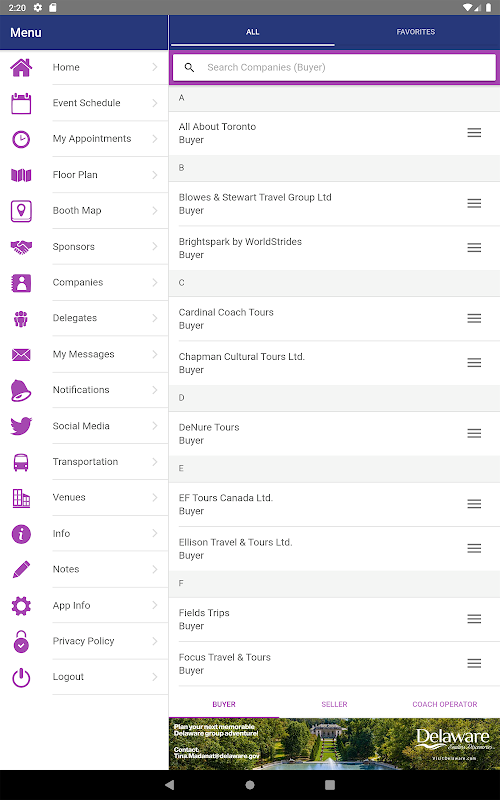Tap the Logout power icon
This screenshot has width=500, height=800.
pyautogui.click(x=21, y=678)
